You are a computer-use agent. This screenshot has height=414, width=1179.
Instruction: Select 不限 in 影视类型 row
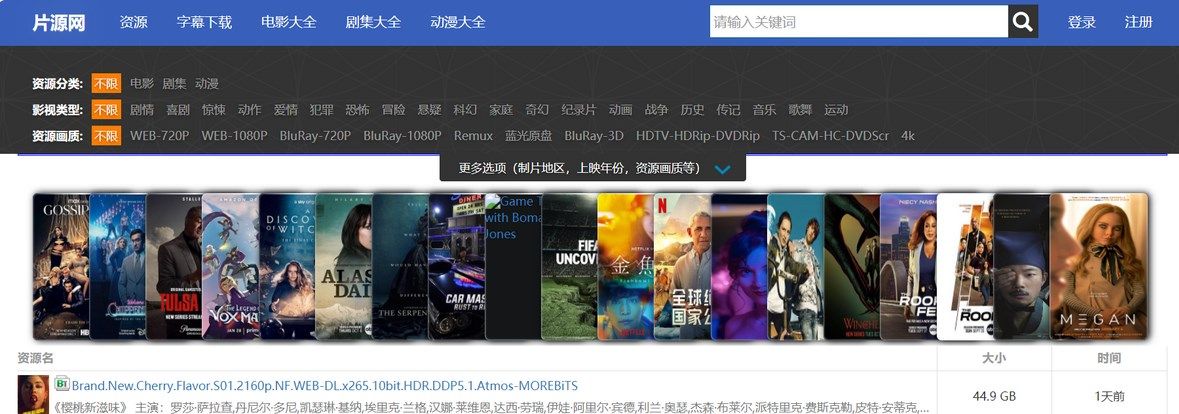coord(106,110)
